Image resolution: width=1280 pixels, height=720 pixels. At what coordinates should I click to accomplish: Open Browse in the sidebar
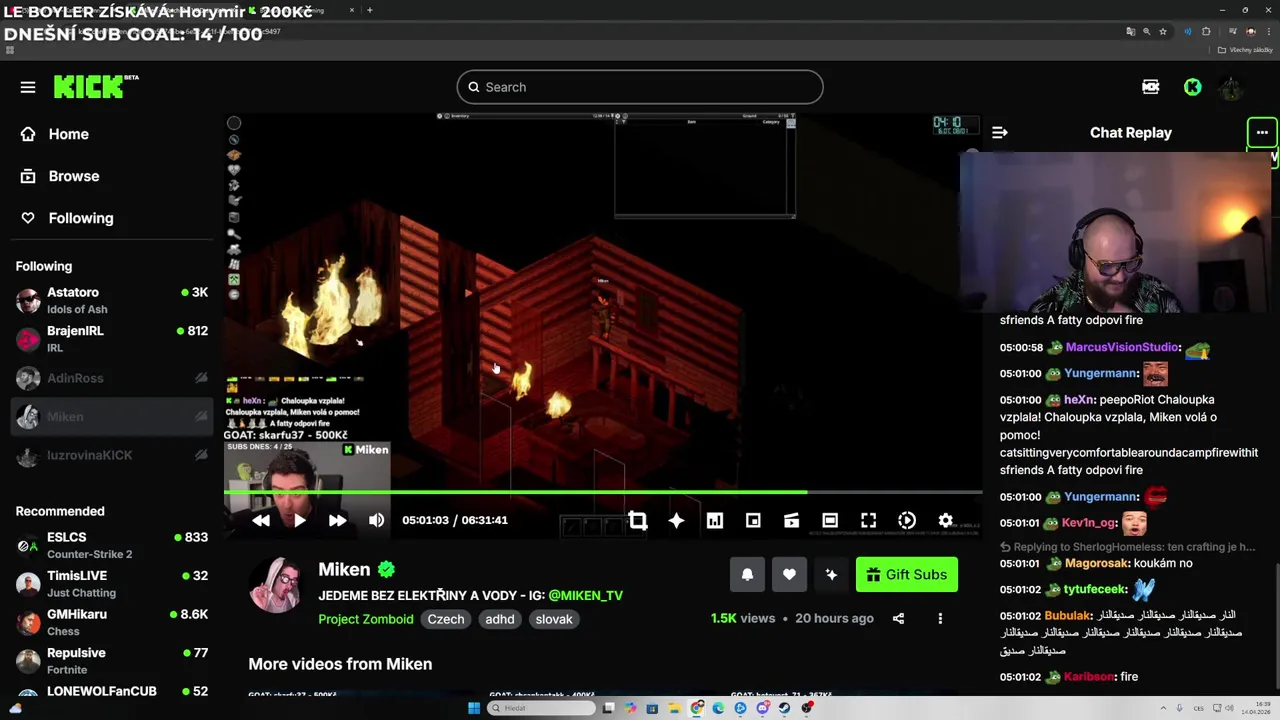pyautogui.click(x=112, y=176)
